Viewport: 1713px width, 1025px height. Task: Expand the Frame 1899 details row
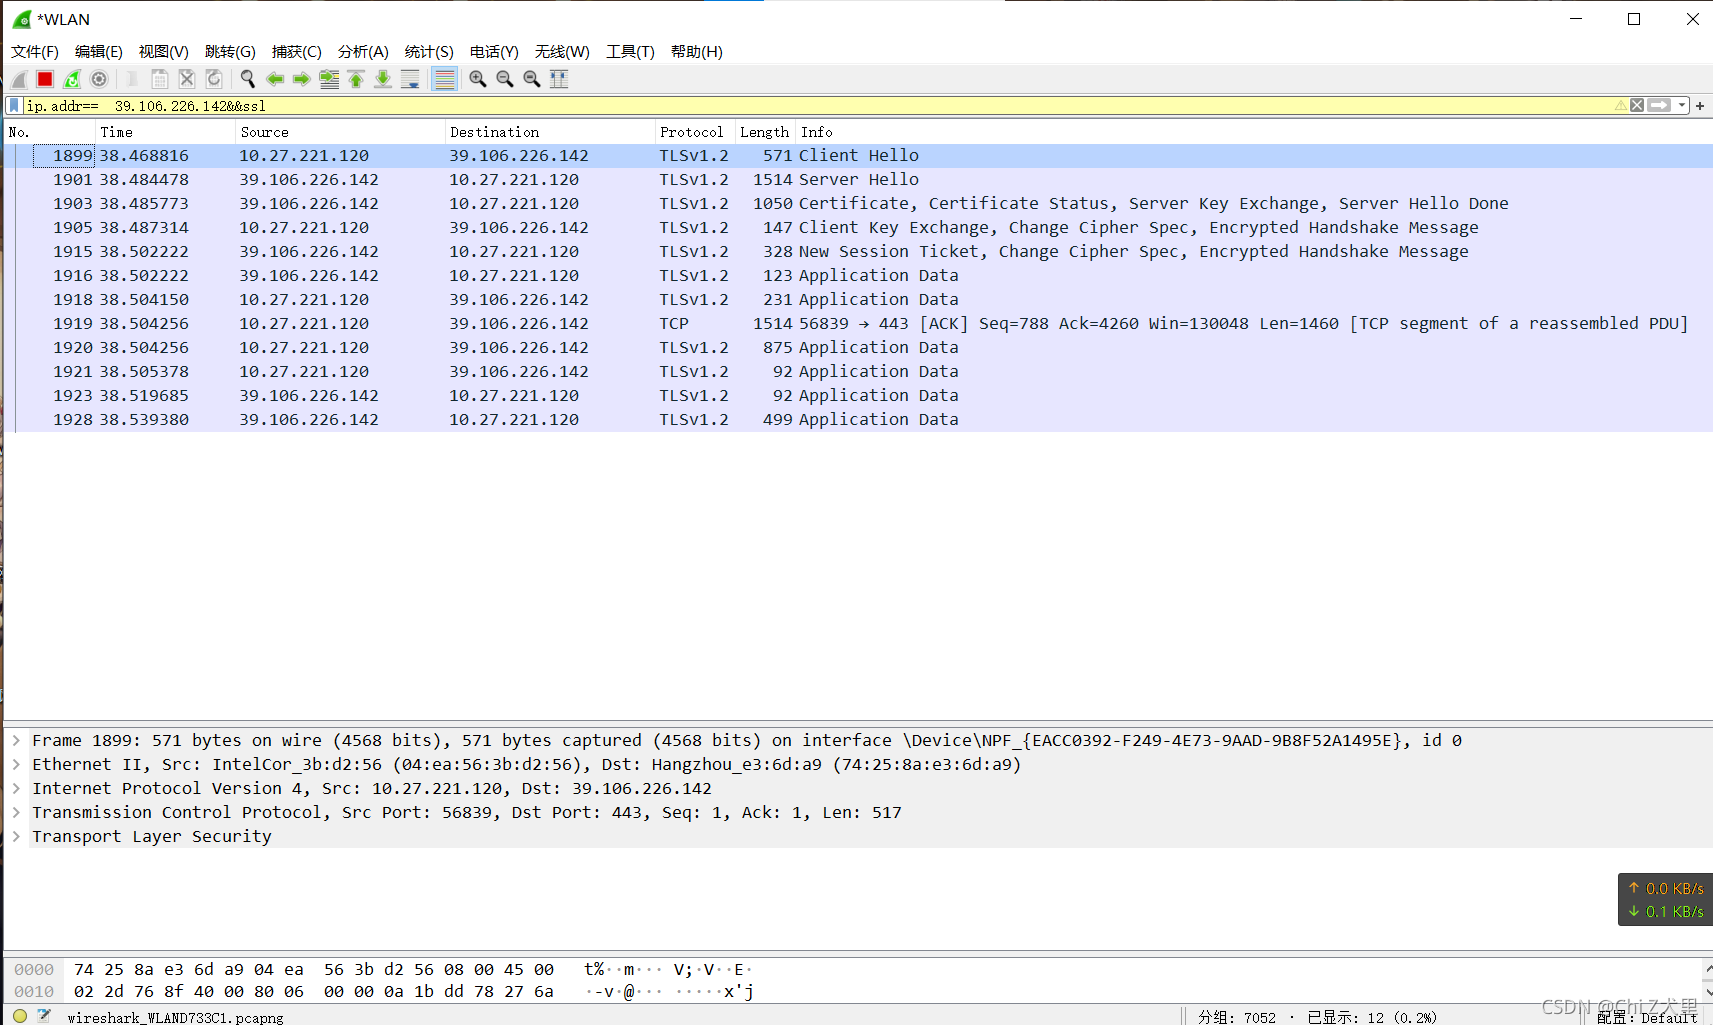pos(17,740)
